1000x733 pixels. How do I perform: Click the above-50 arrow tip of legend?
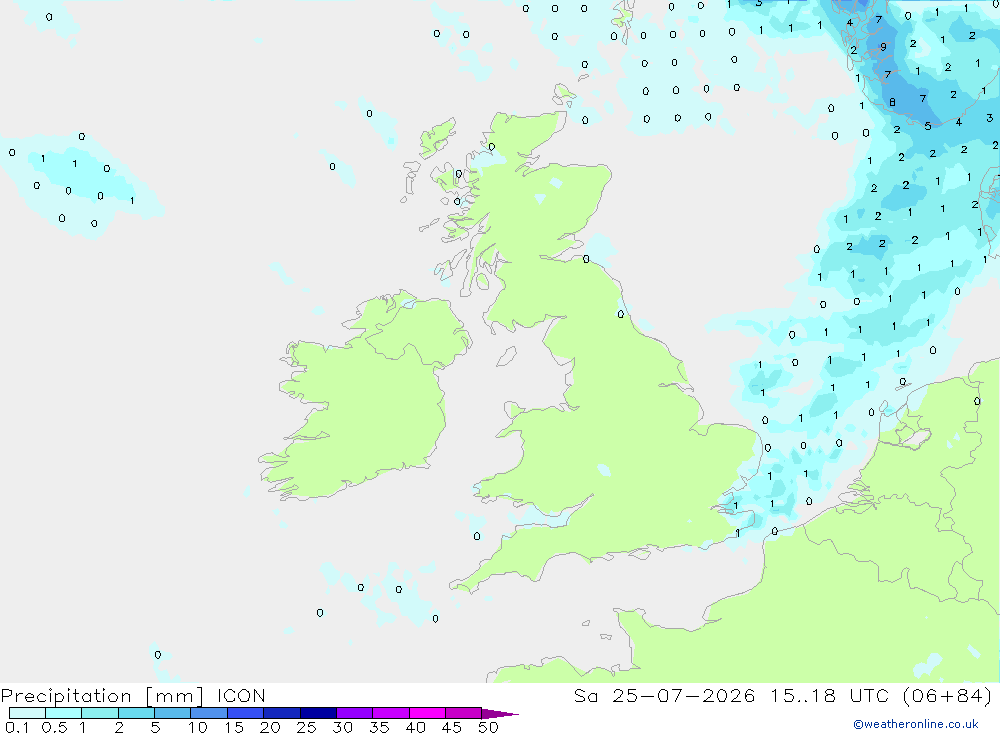499,714
